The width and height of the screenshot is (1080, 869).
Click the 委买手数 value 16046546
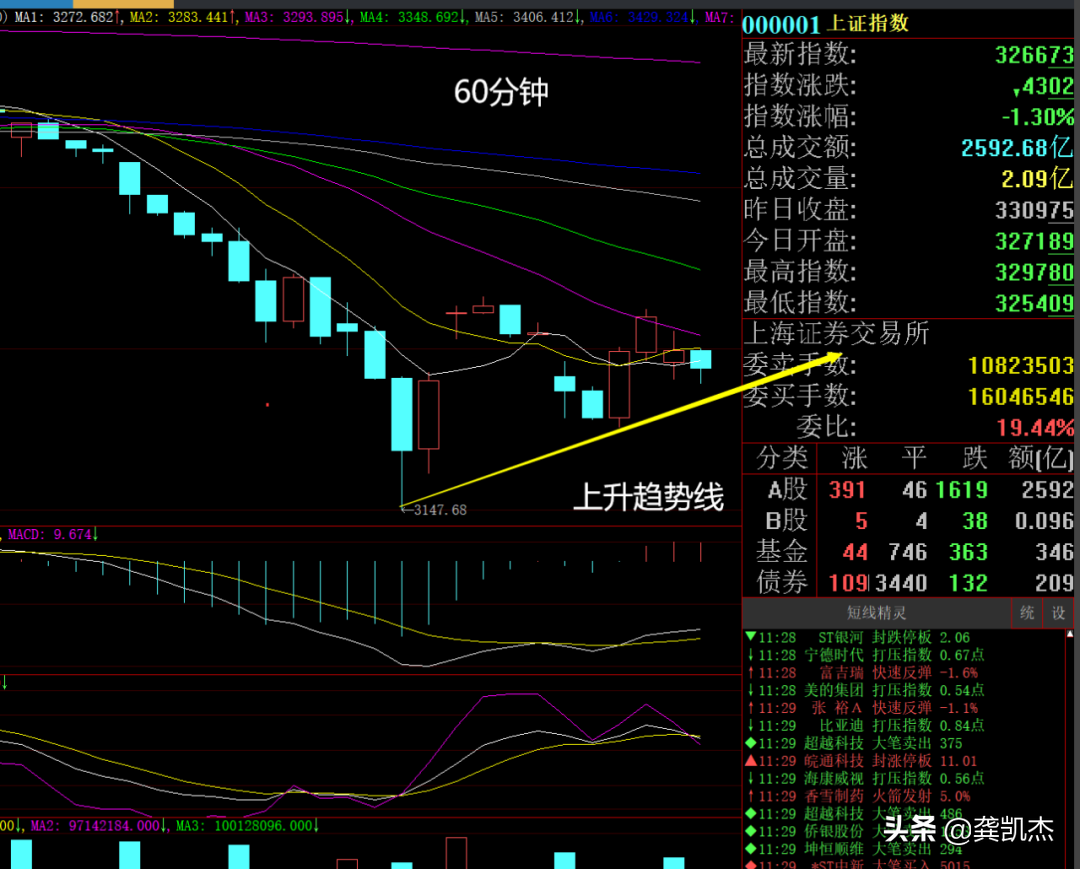pyautogui.click(x=1021, y=397)
